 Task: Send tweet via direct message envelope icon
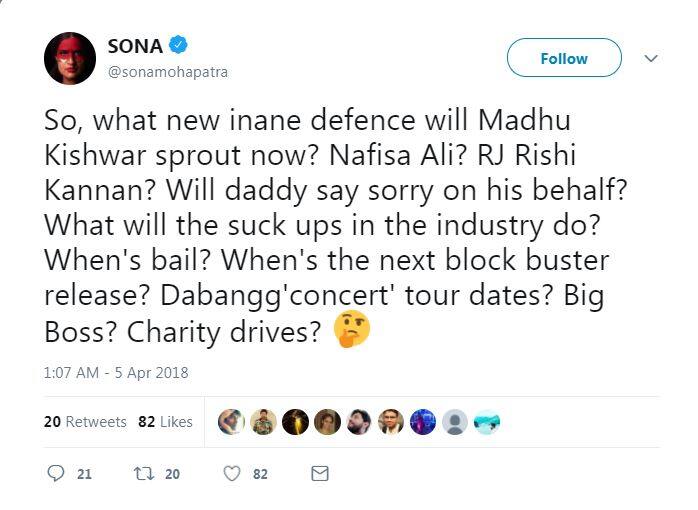(320, 474)
